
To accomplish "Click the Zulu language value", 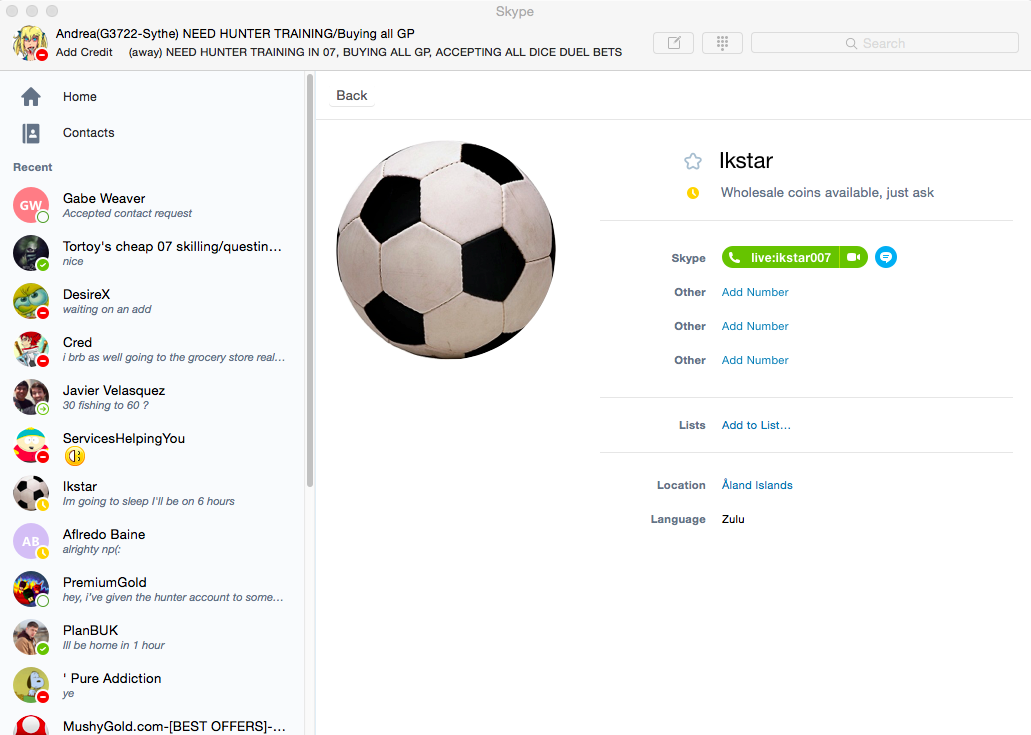I will point(732,519).
